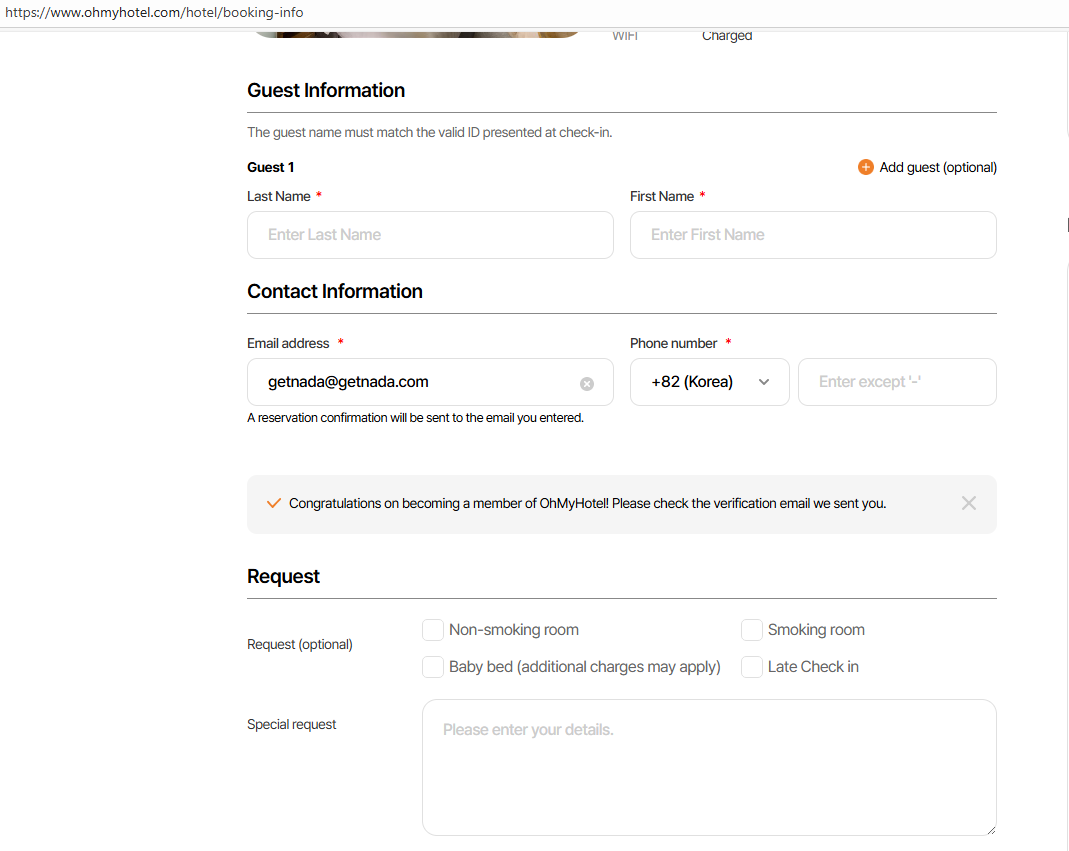Clear the email address with the X icon
The image size is (1069, 851).
click(587, 383)
